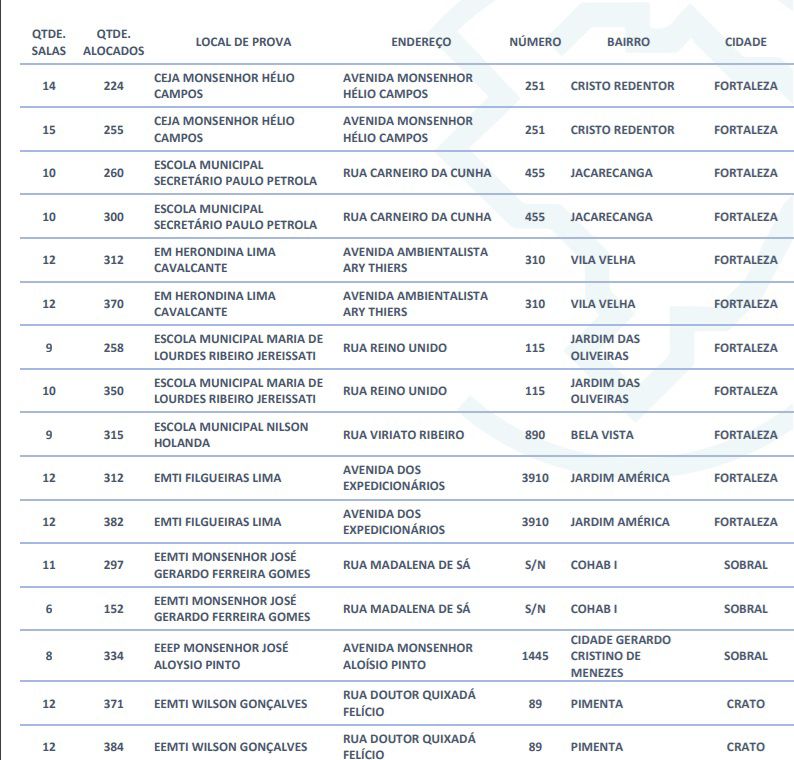Screen dimensions: 794x760
Task: Click Cidade Gerardo Cristino de Menezes cell
Action: pyautogui.click(x=620, y=656)
